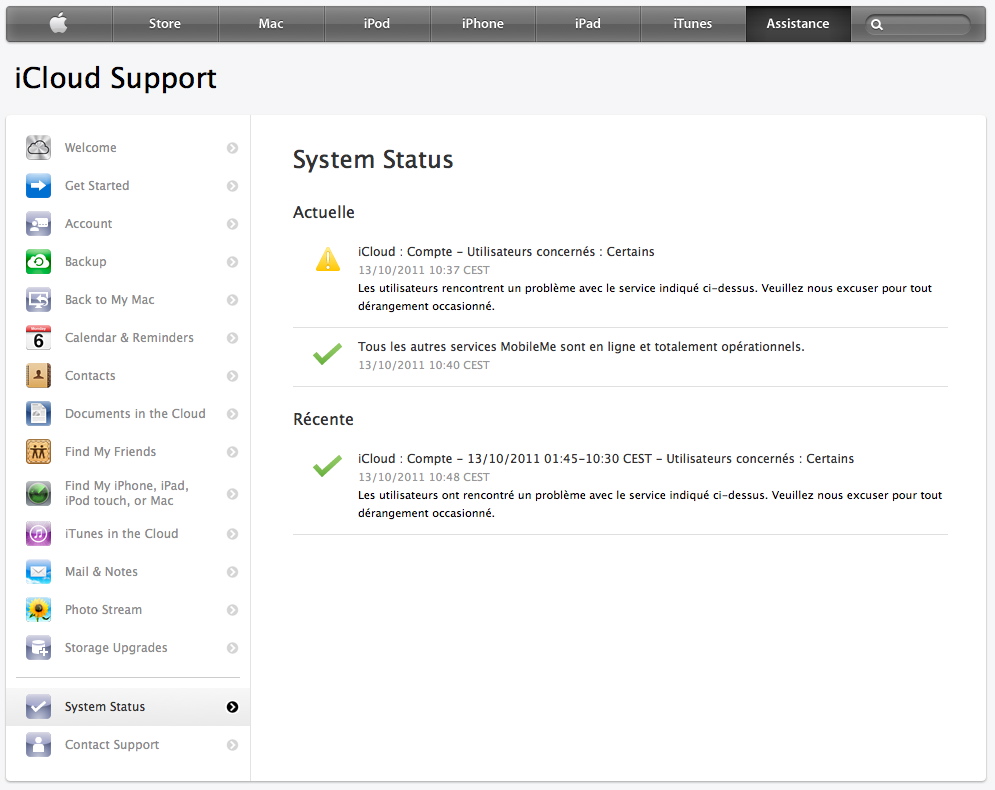Click the green checkmark beside MobileMe services status
Viewport: 995px width, 790px height.
pos(327,353)
